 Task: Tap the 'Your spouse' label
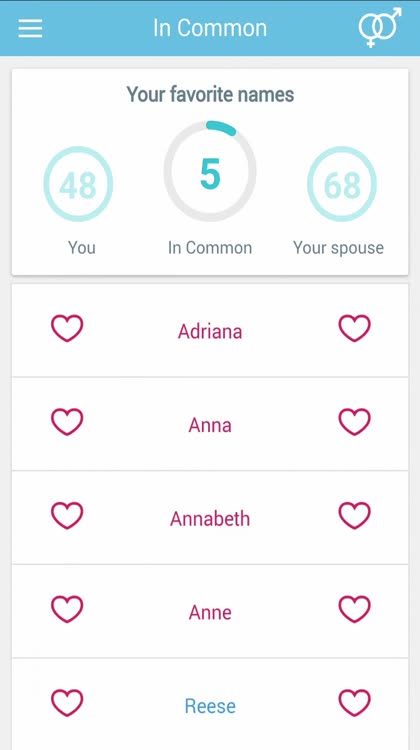click(338, 248)
